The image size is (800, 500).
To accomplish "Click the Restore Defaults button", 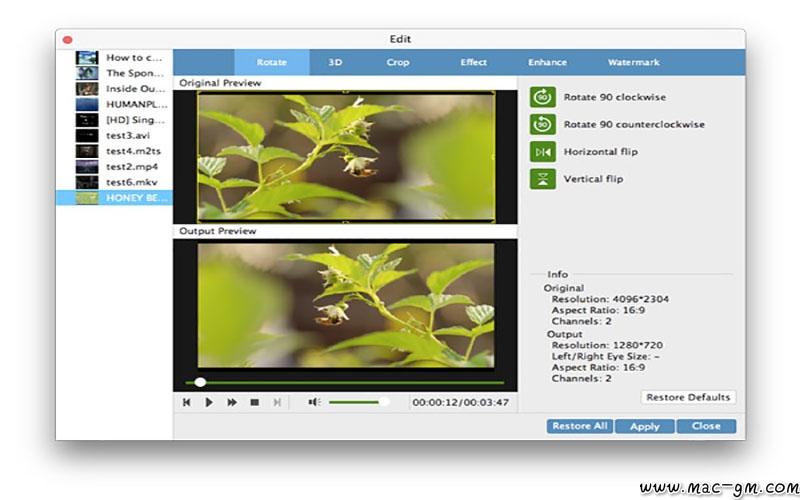I will pyautogui.click(x=688, y=397).
